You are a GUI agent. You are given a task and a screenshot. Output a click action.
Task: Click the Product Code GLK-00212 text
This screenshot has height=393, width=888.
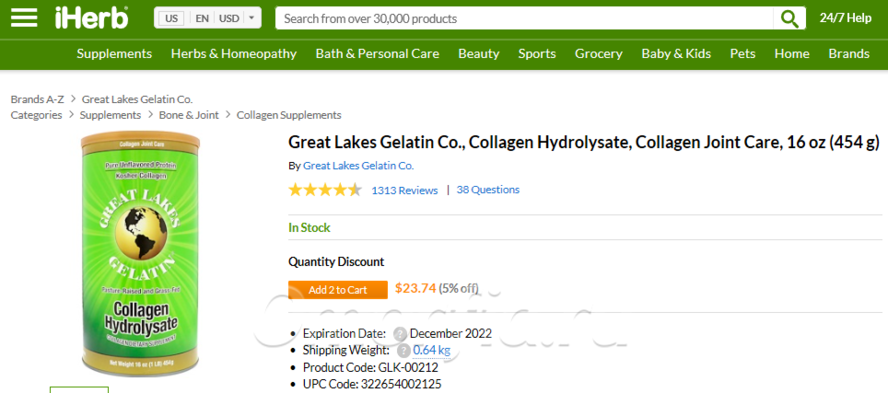pyautogui.click(x=370, y=368)
